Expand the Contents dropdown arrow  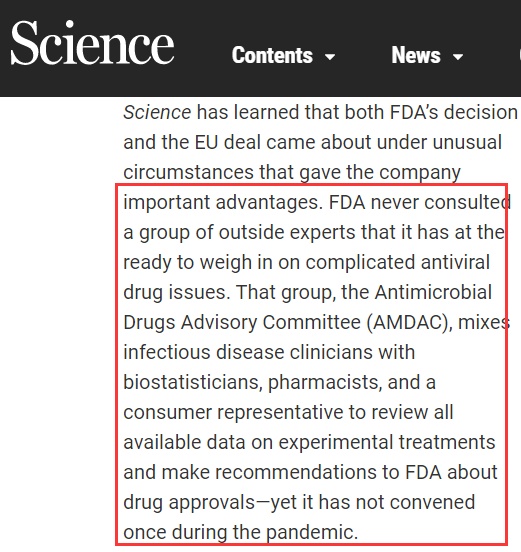tap(330, 57)
